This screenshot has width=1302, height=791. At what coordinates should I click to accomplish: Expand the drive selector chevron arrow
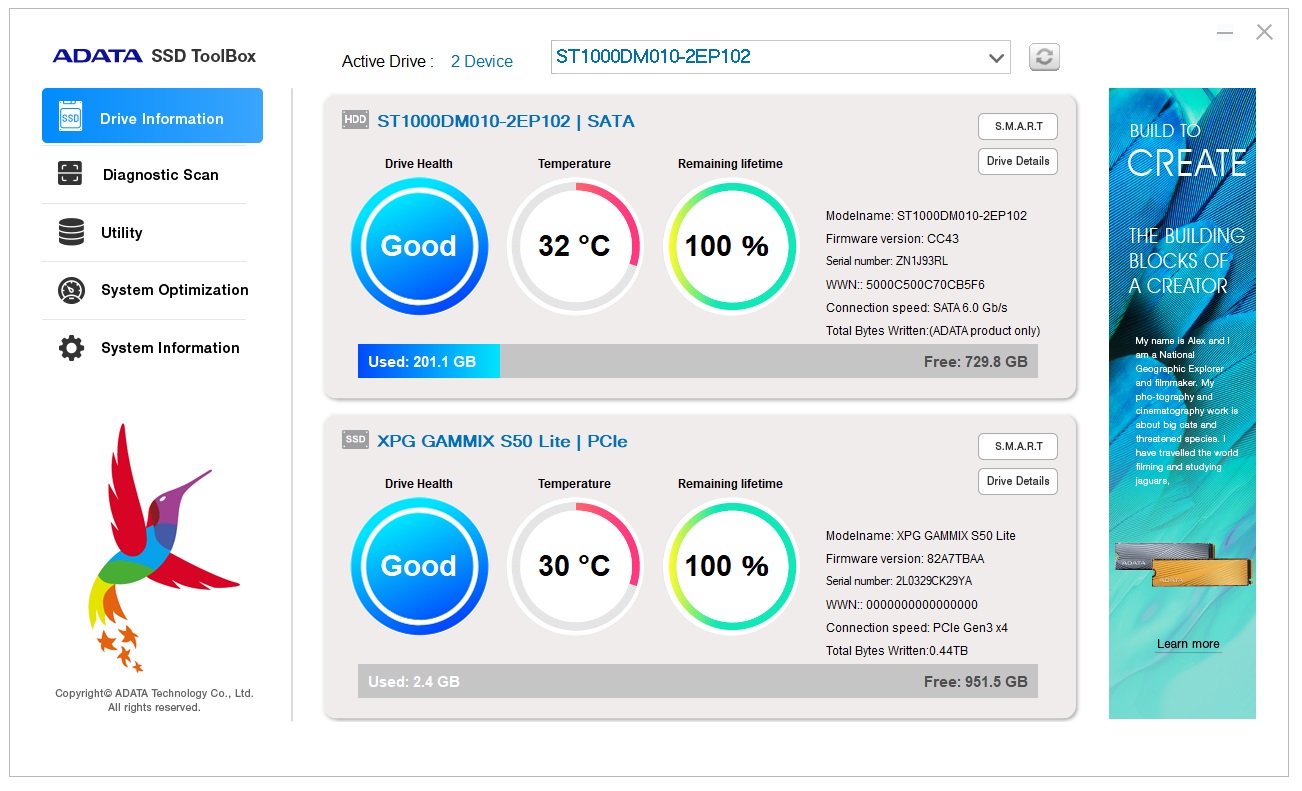[996, 58]
